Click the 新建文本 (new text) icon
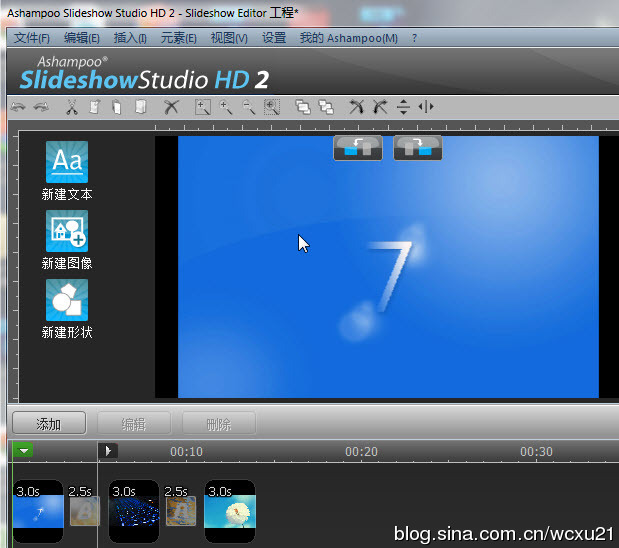619x548 pixels. (x=67, y=162)
